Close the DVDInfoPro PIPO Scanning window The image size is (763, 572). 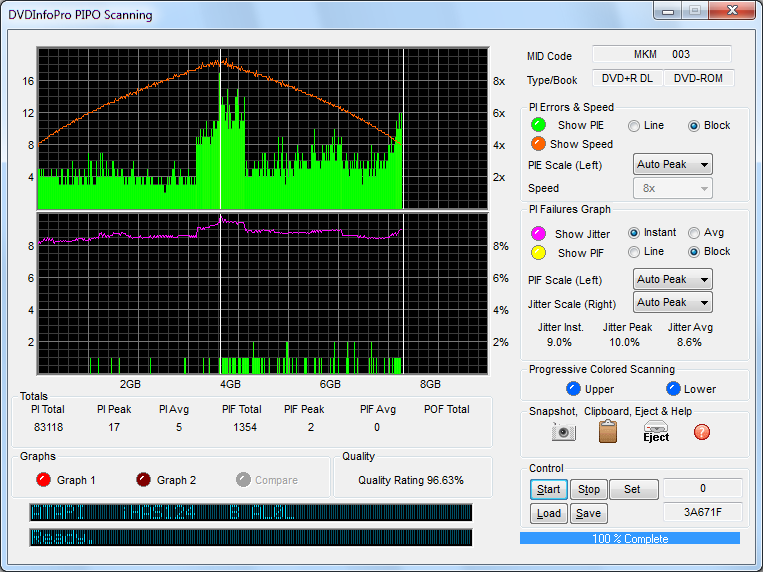[x=732, y=11]
